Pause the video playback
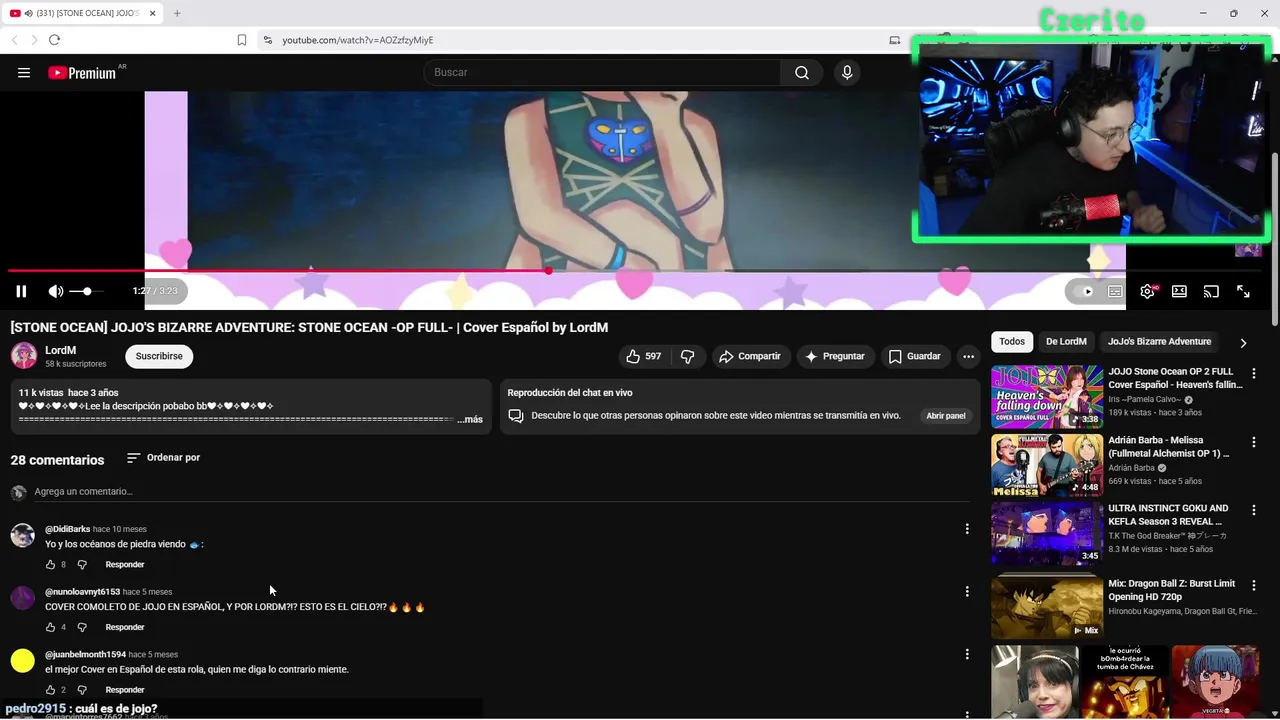1280x720 pixels. point(21,291)
